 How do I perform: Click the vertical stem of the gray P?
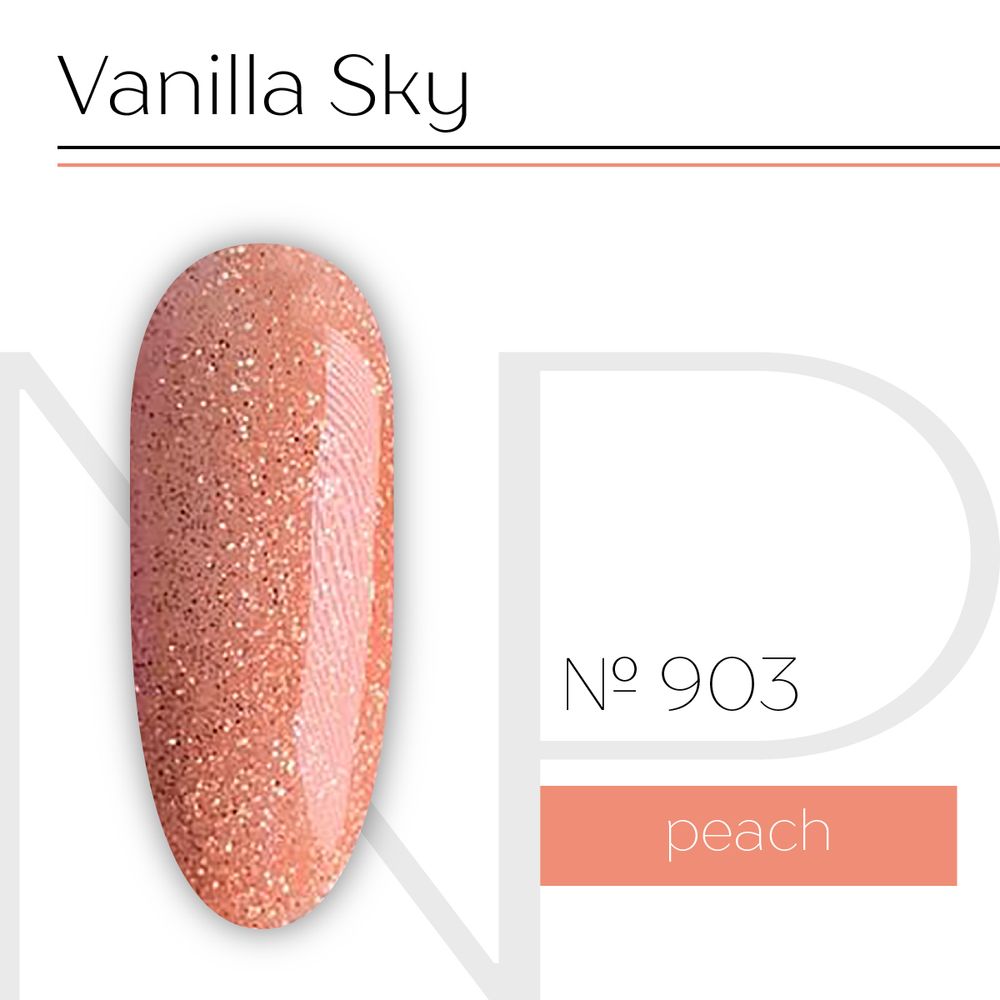tap(519, 676)
